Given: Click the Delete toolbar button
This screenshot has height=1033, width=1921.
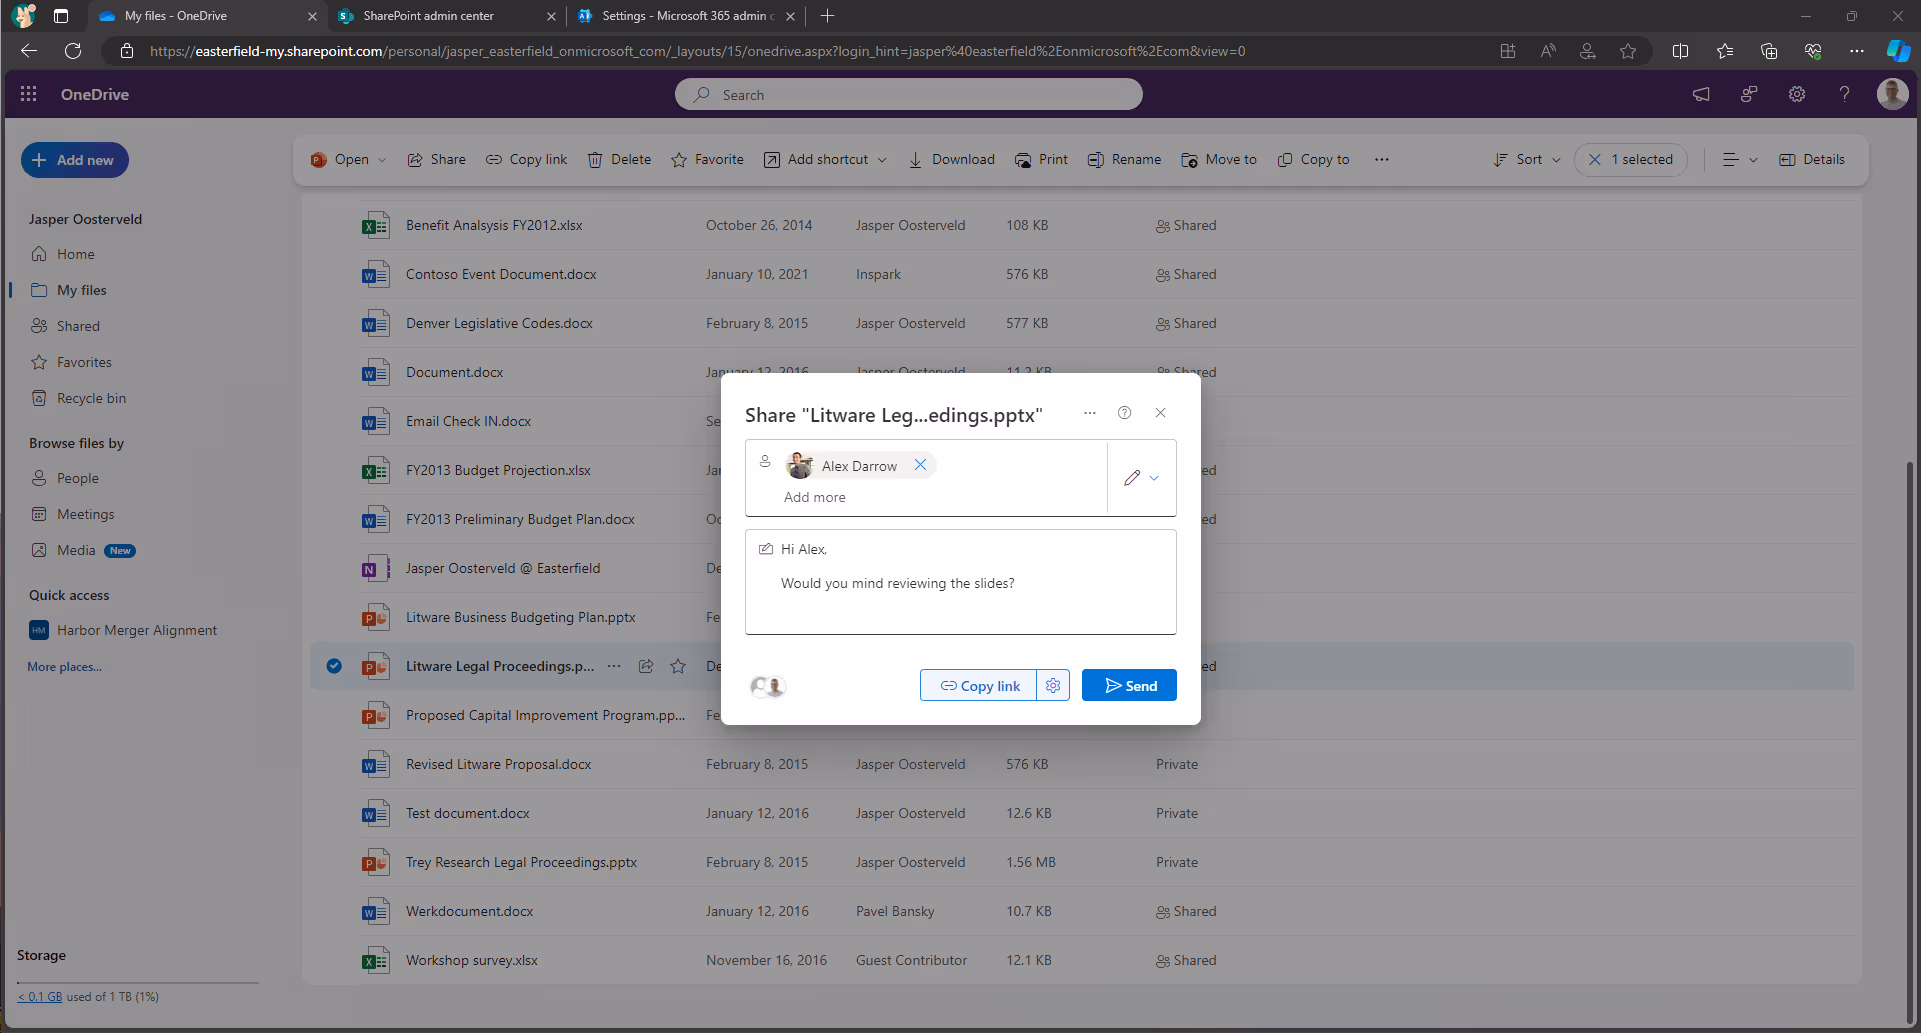Looking at the screenshot, I should (x=619, y=160).
